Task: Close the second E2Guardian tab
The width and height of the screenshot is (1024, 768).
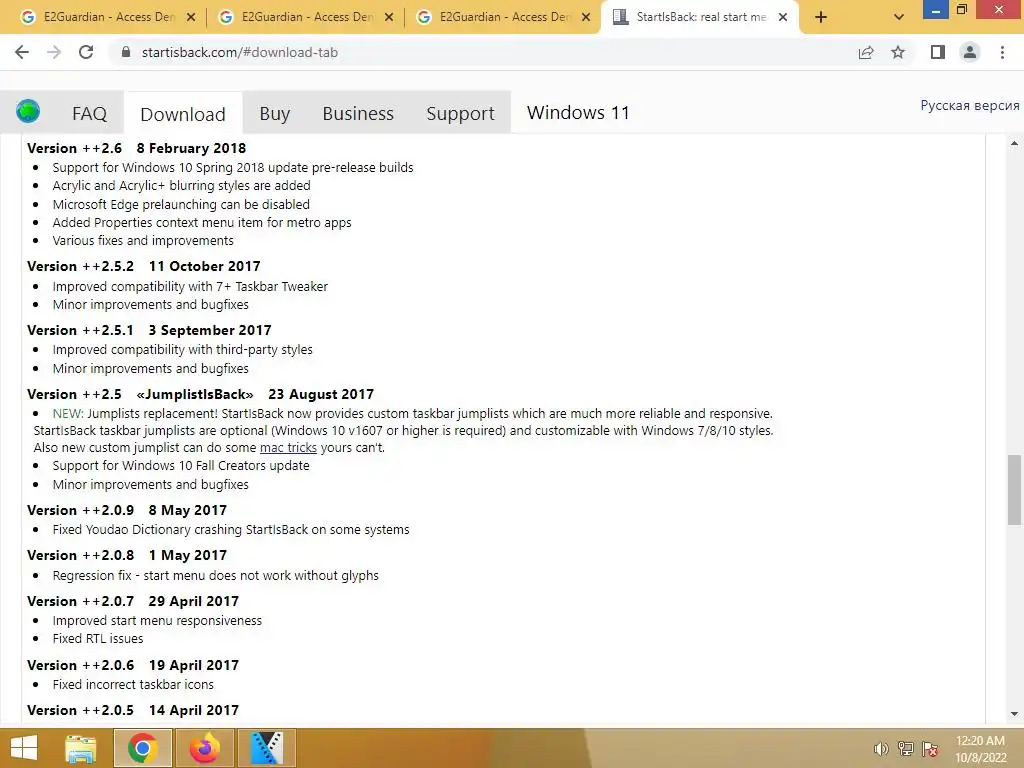Action: [x=389, y=18]
